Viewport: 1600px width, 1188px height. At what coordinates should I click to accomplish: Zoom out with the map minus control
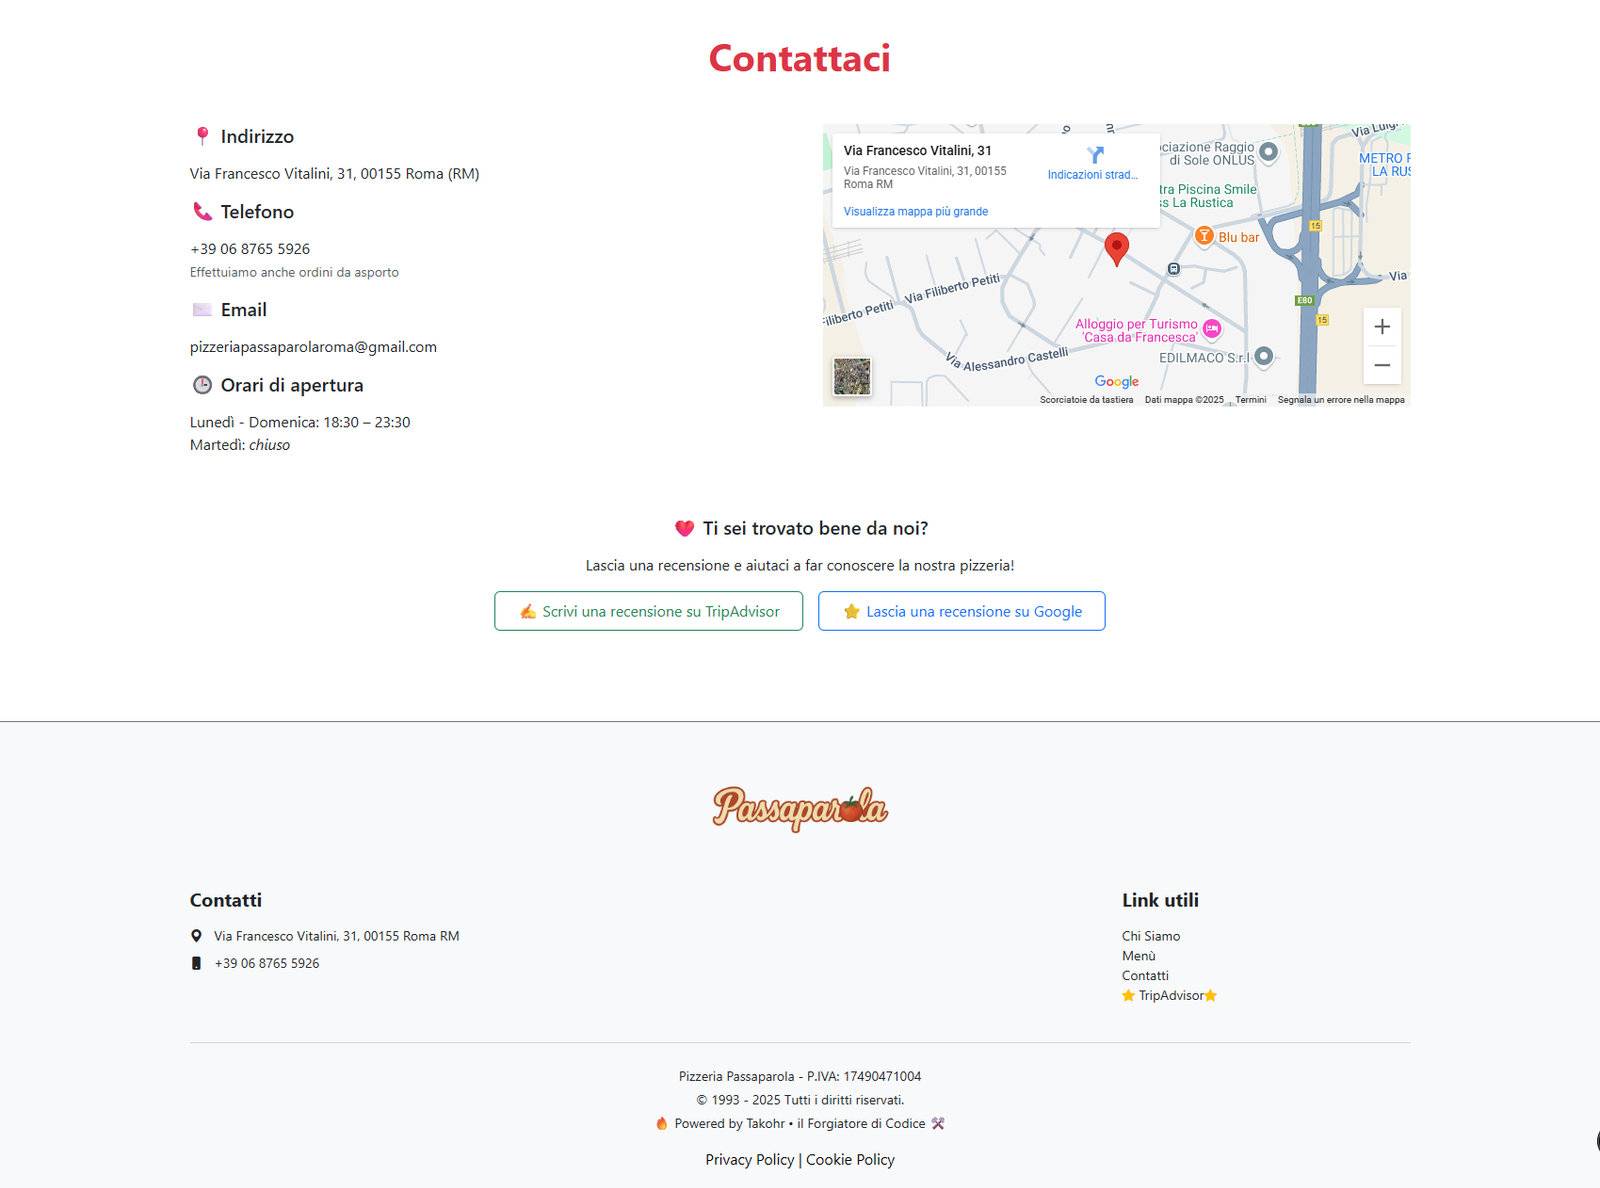(x=1382, y=365)
